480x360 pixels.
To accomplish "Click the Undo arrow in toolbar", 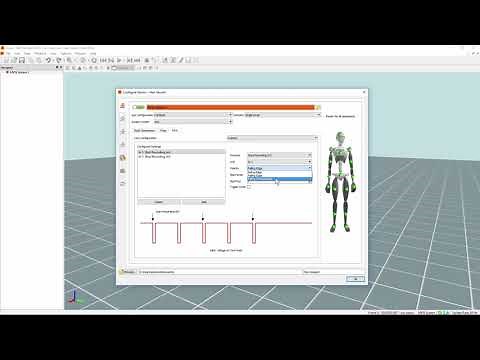I will pyautogui.click(x=48, y=60).
